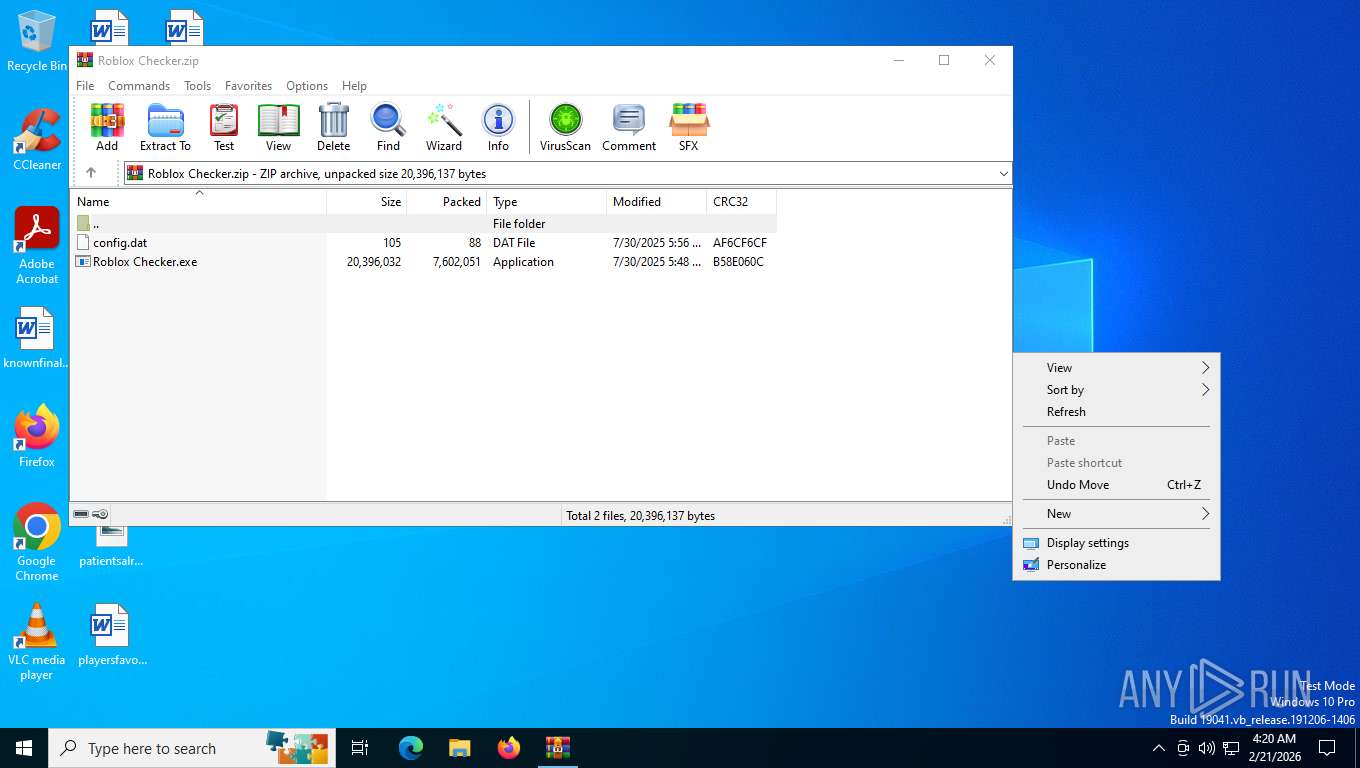1360x768 pixels.
Task: Sort by Type column header
Action: click(546, 202)
